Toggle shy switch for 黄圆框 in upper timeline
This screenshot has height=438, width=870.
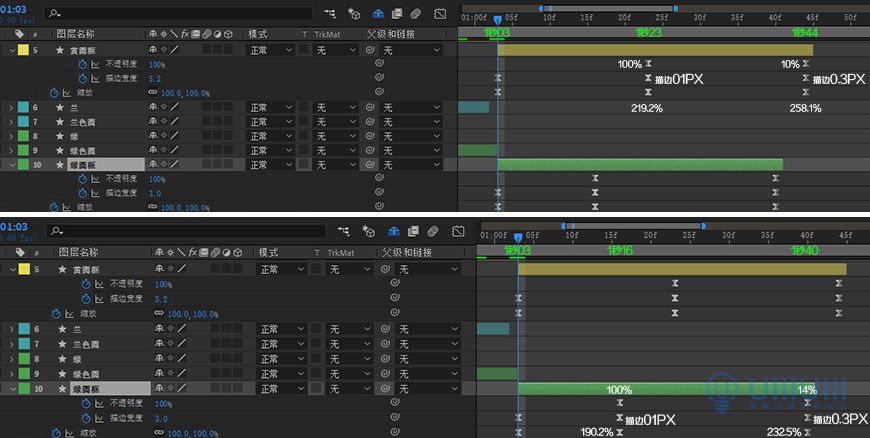153,50
